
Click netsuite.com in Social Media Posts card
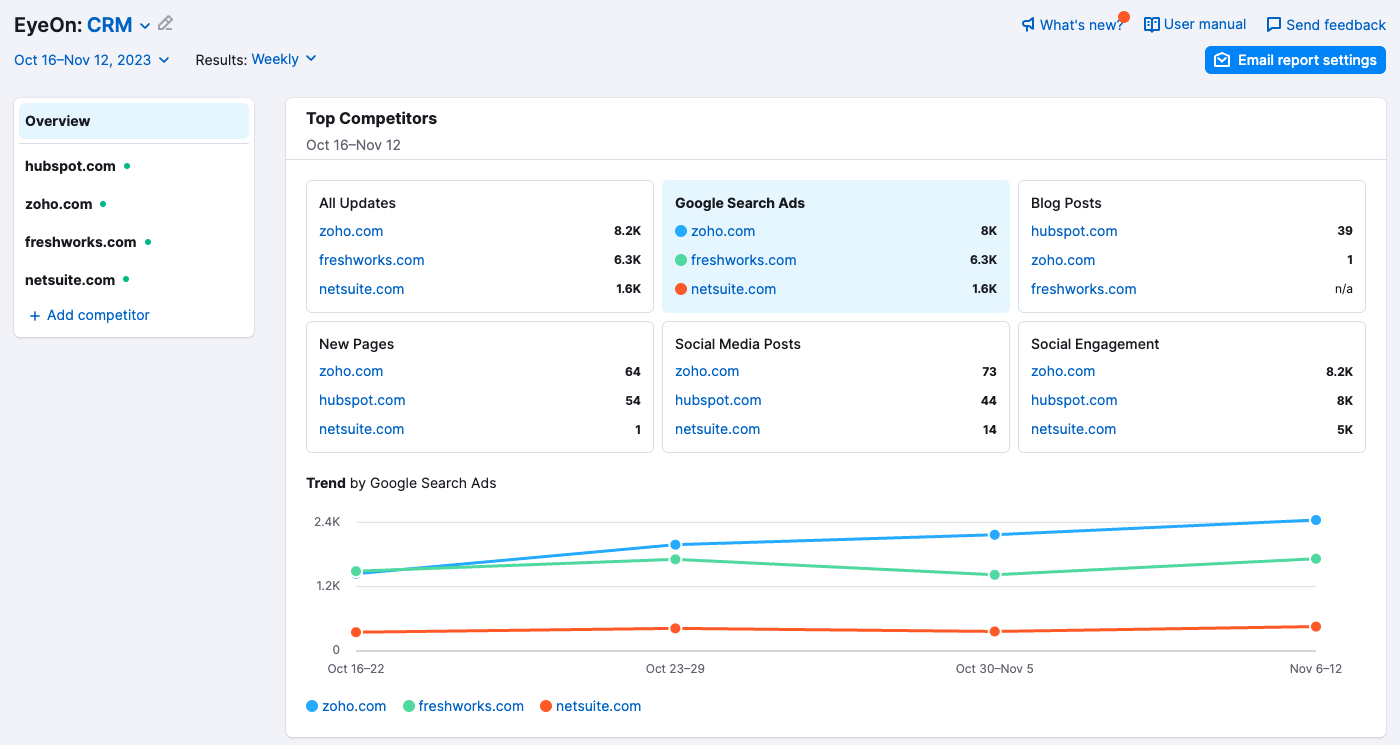pos(718,429)
